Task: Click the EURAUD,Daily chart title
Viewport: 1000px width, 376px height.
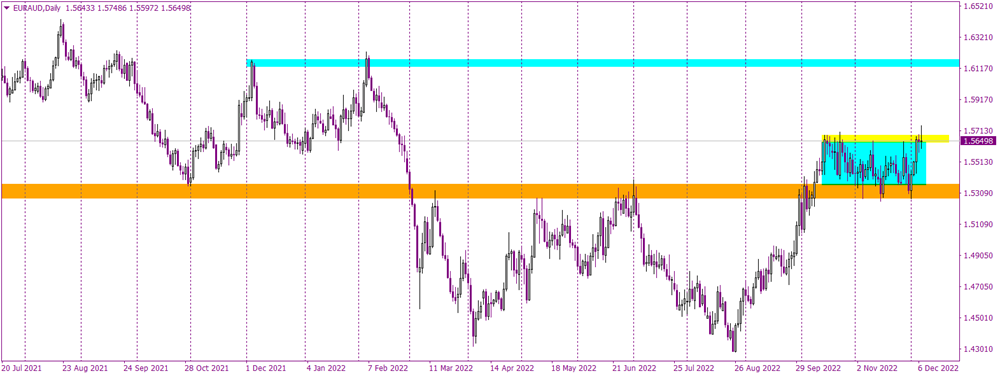Action: coord(36,7)
